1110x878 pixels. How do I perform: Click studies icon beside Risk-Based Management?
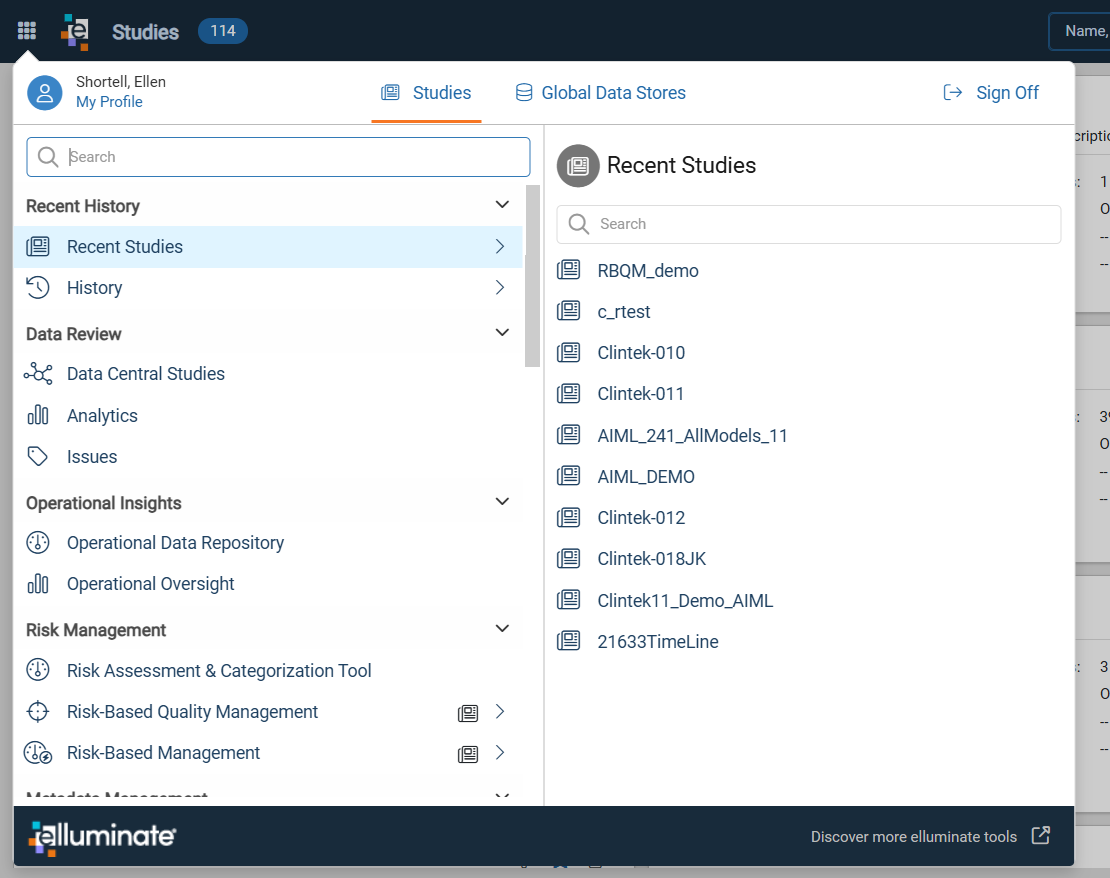point(468,754)
